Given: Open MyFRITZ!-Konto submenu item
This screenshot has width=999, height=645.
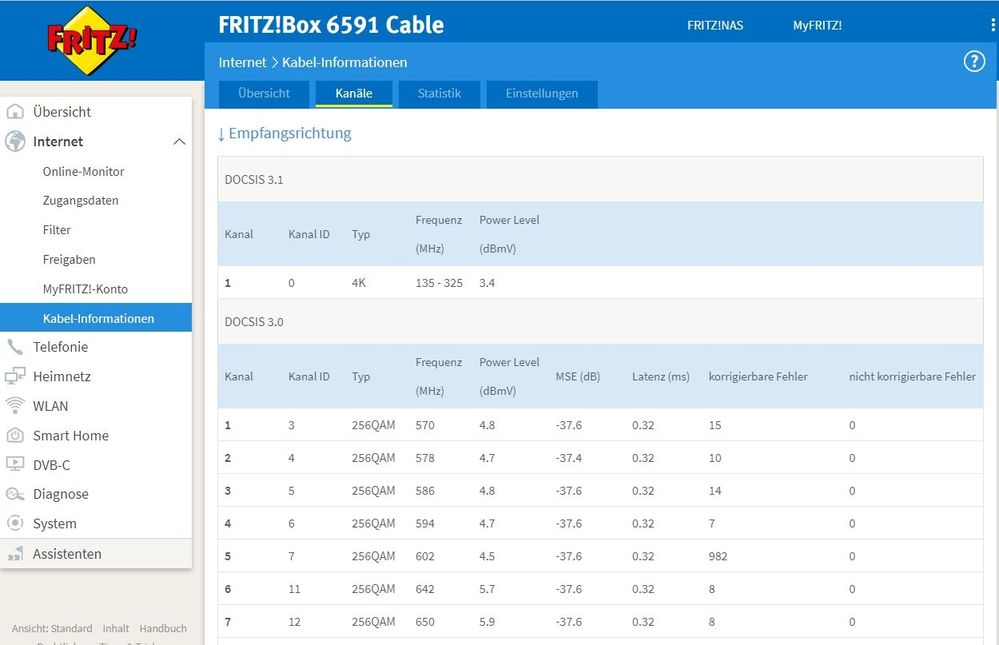Looking at the screenshot, I should 85,289.
